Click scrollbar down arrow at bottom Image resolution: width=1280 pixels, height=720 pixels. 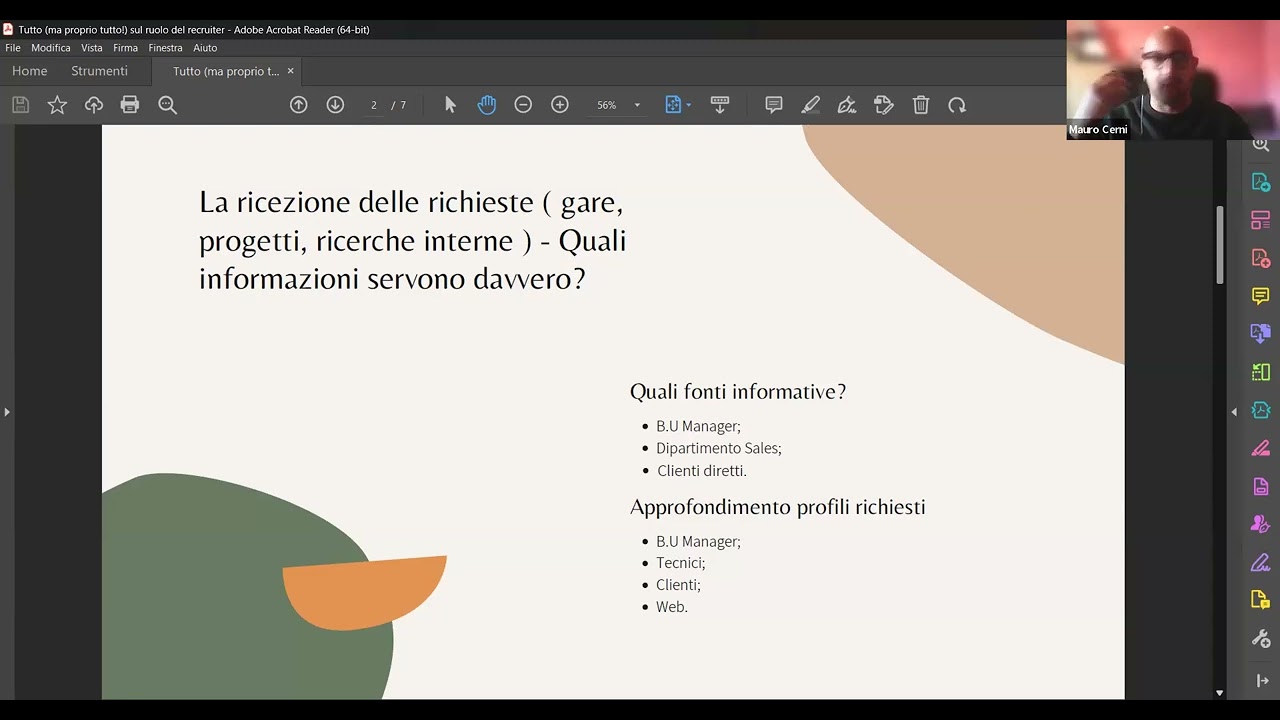coord(1219,692)
